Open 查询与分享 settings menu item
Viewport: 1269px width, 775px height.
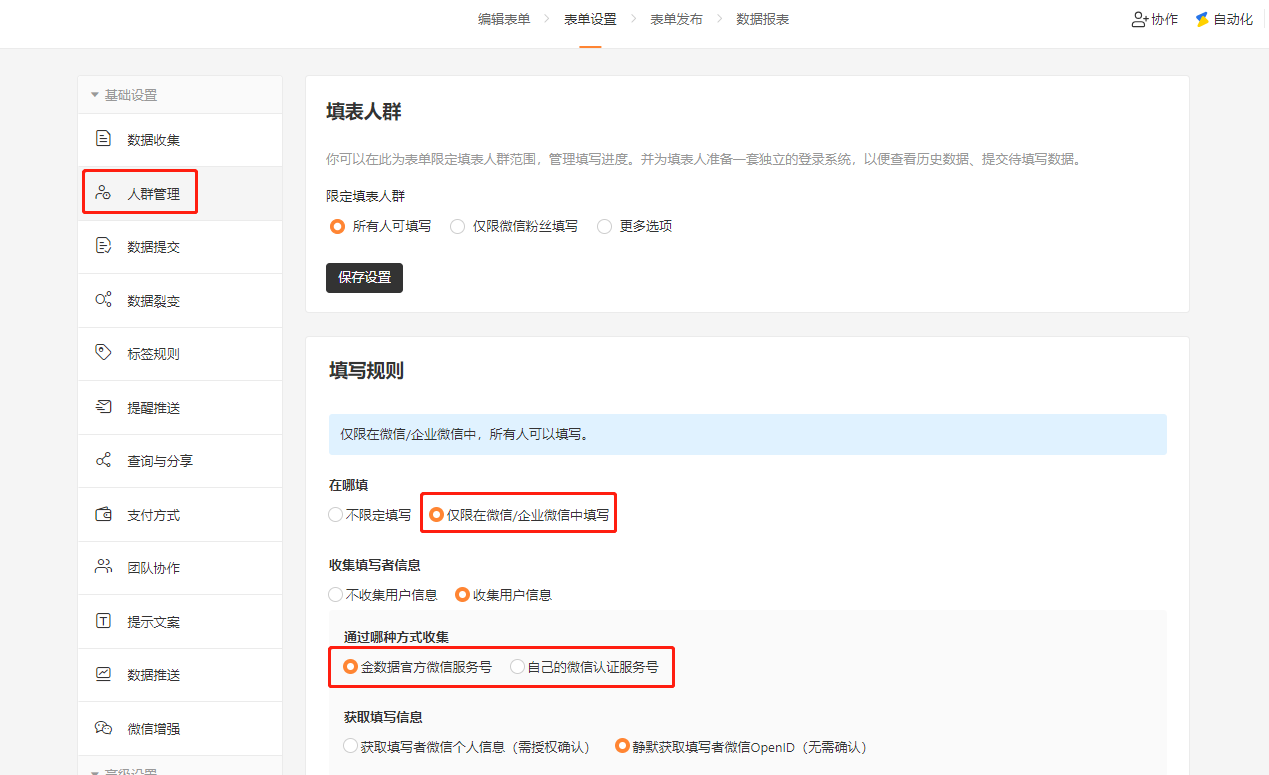180,460
